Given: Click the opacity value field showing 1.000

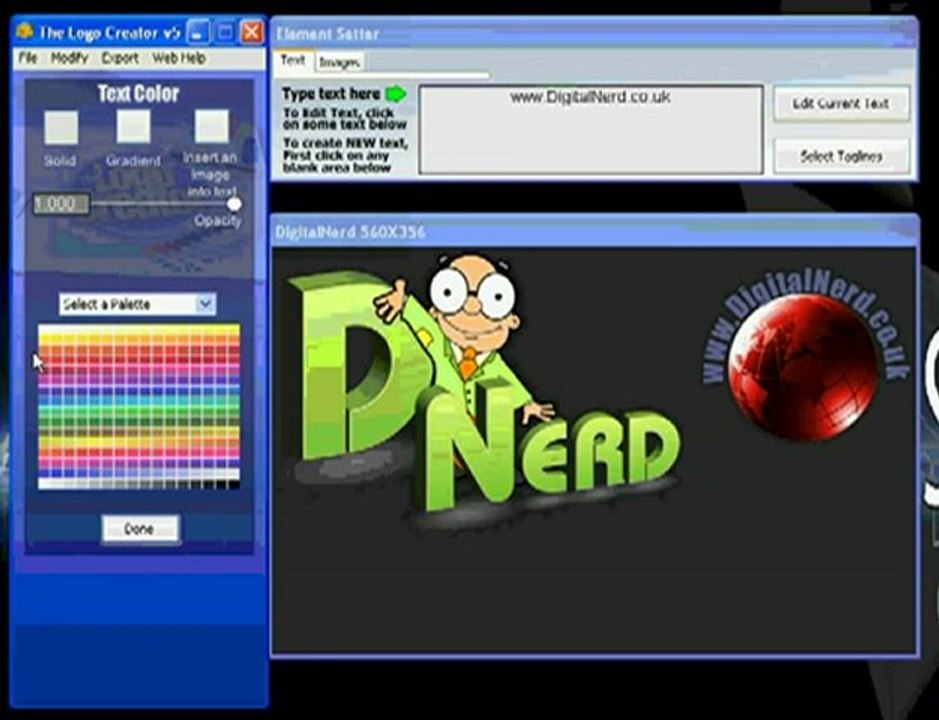Looking at the screenshot, I should pyautogui.click(x=60, y=204).
